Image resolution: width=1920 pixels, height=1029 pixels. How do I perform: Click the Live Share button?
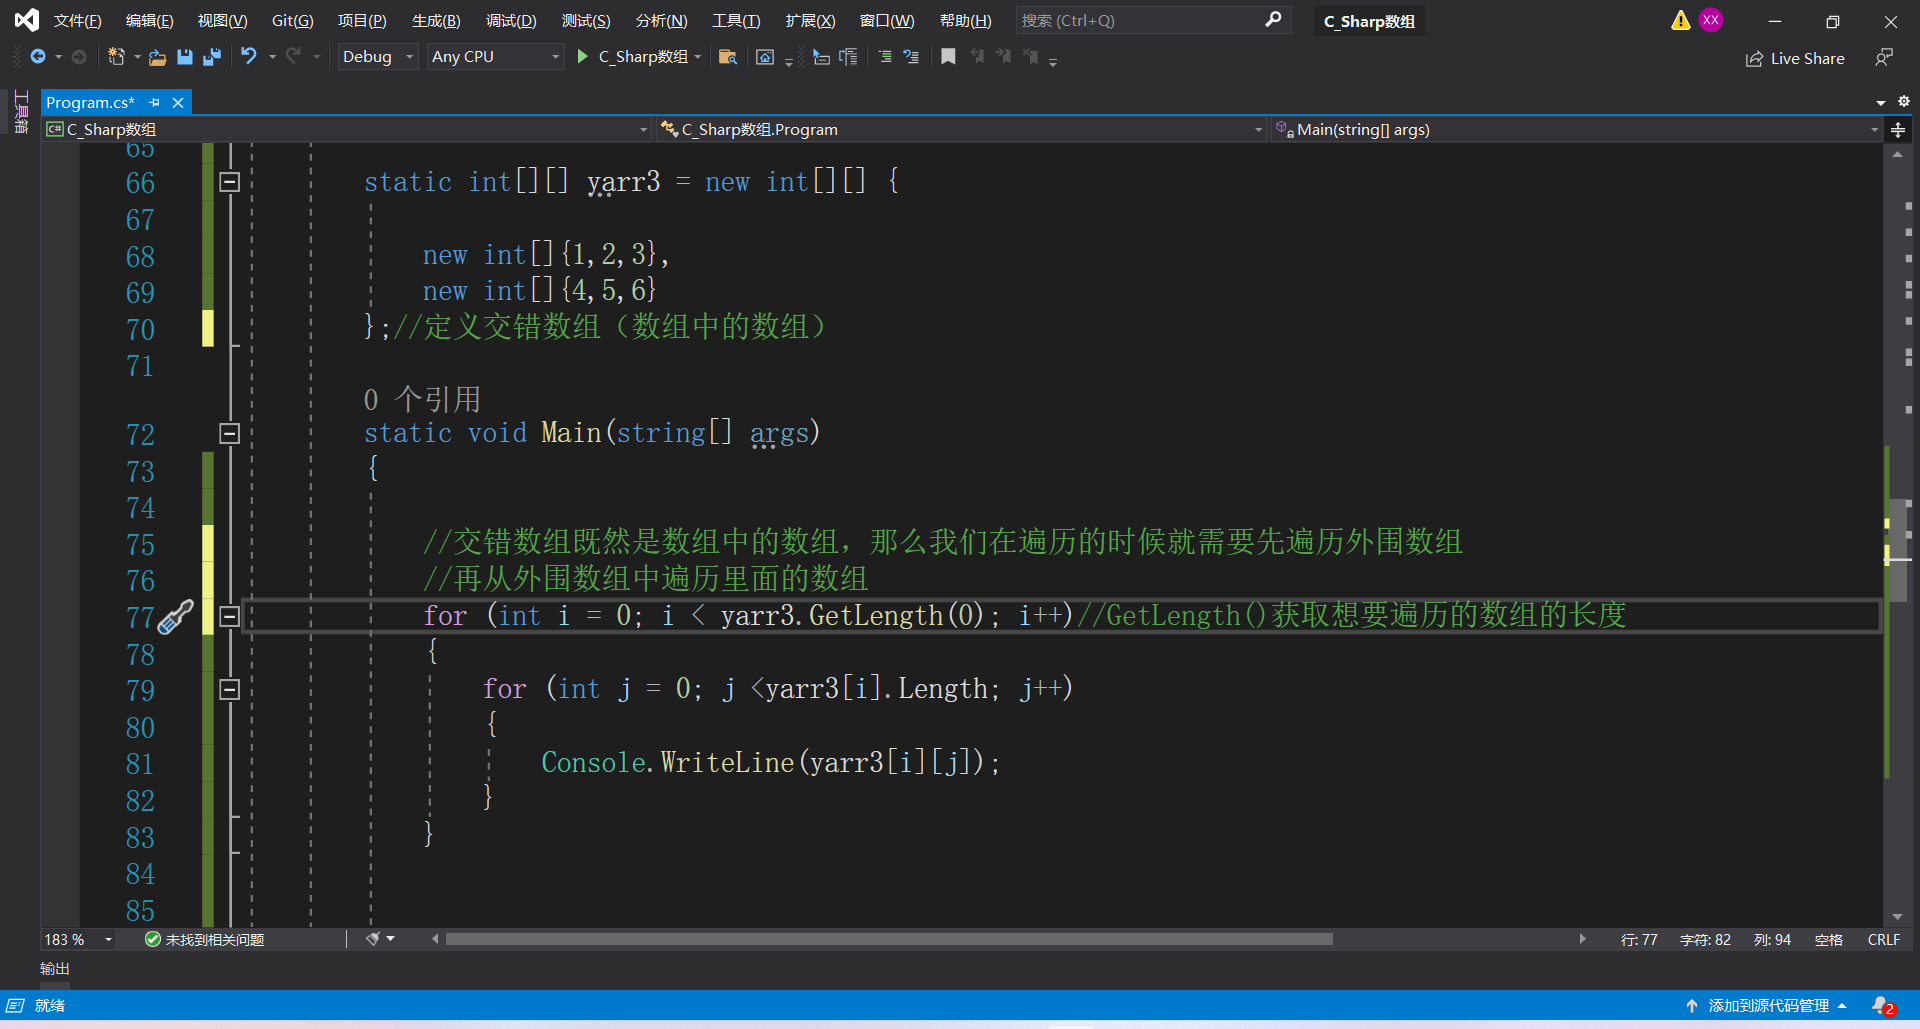click(1795, 59)
